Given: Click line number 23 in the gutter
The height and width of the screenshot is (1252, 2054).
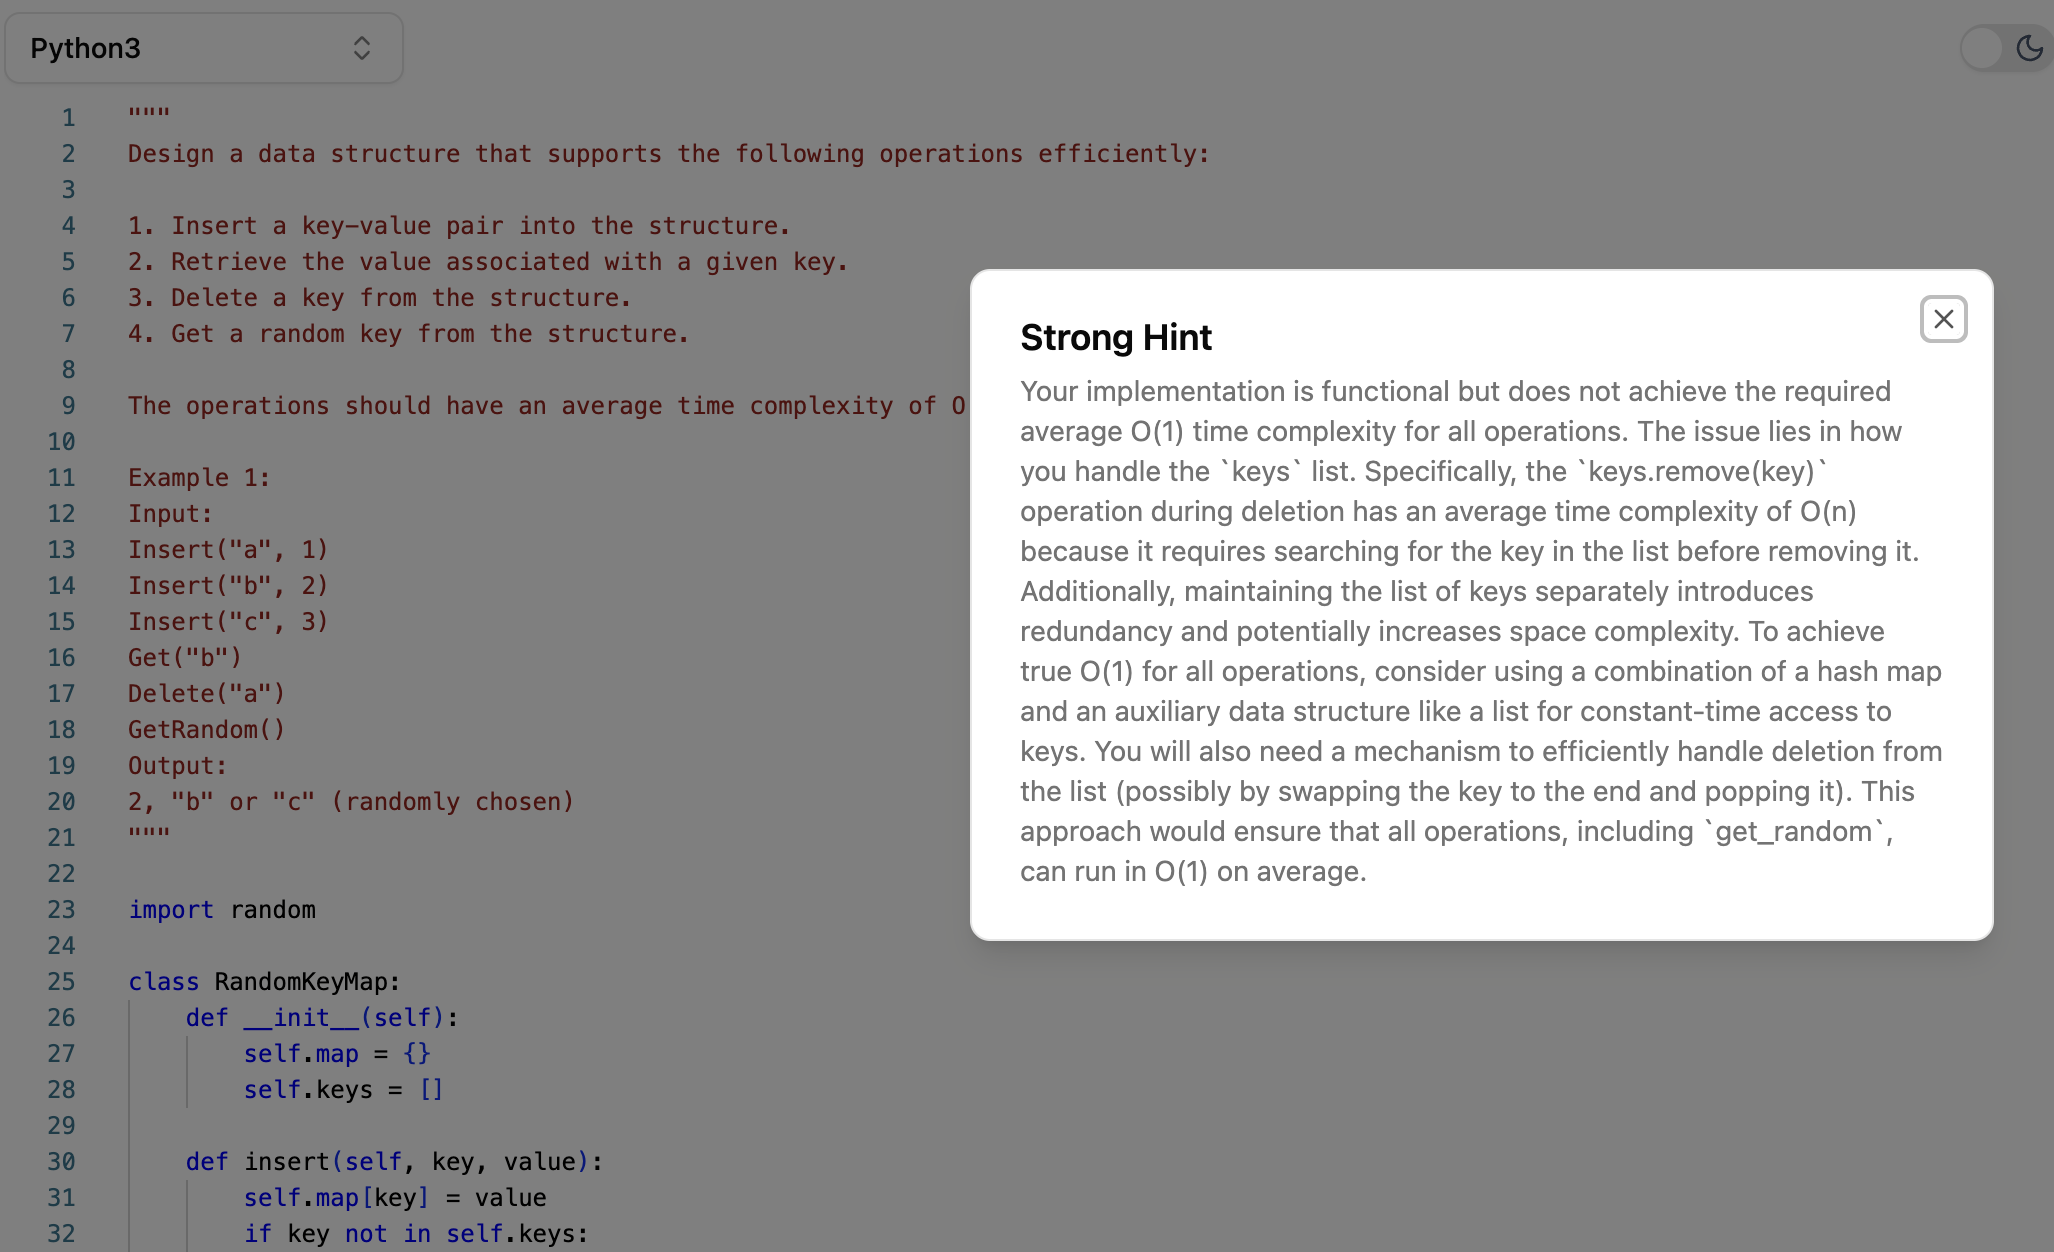Looking at the screenshot, I should [61, 910].
